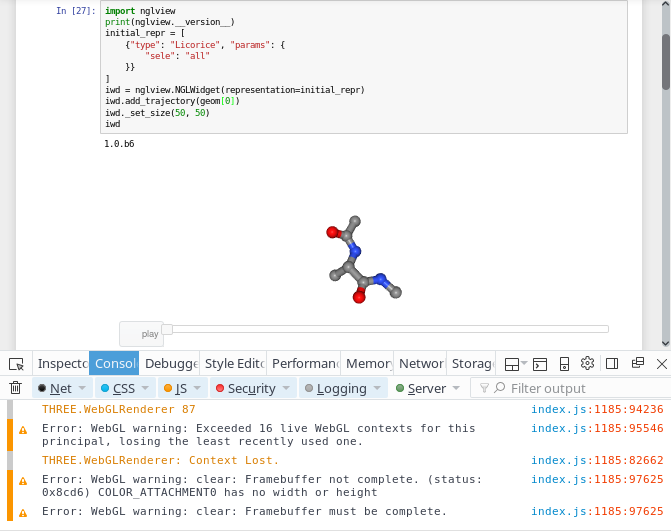Open the toolbox layout options icon
Screen dimensions: 671x531
512,364
